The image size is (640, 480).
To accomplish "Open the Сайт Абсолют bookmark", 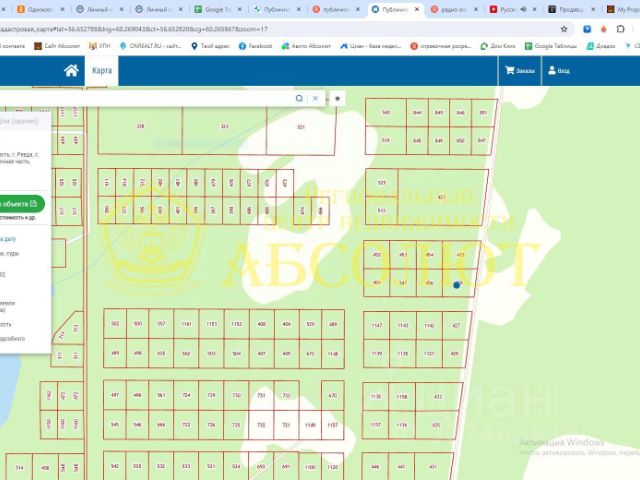I will point(57,46).
